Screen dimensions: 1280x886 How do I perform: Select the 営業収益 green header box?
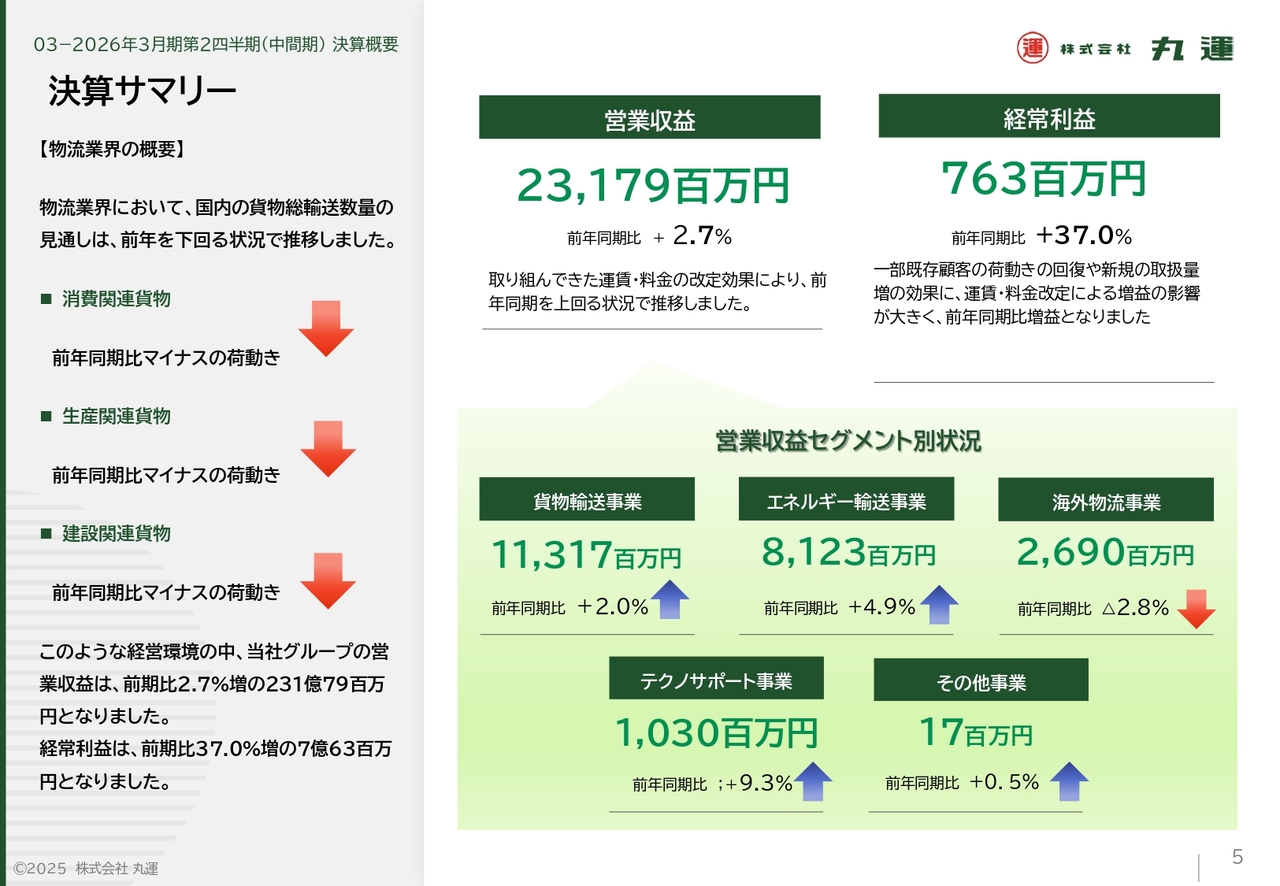[x=649, y=118]
